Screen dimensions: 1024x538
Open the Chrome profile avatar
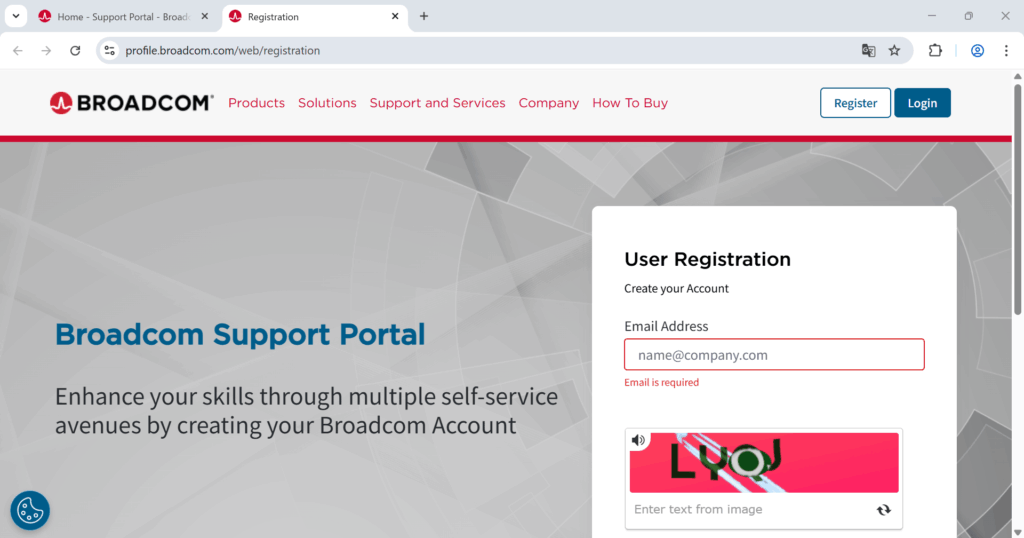[x=977, y=50]
